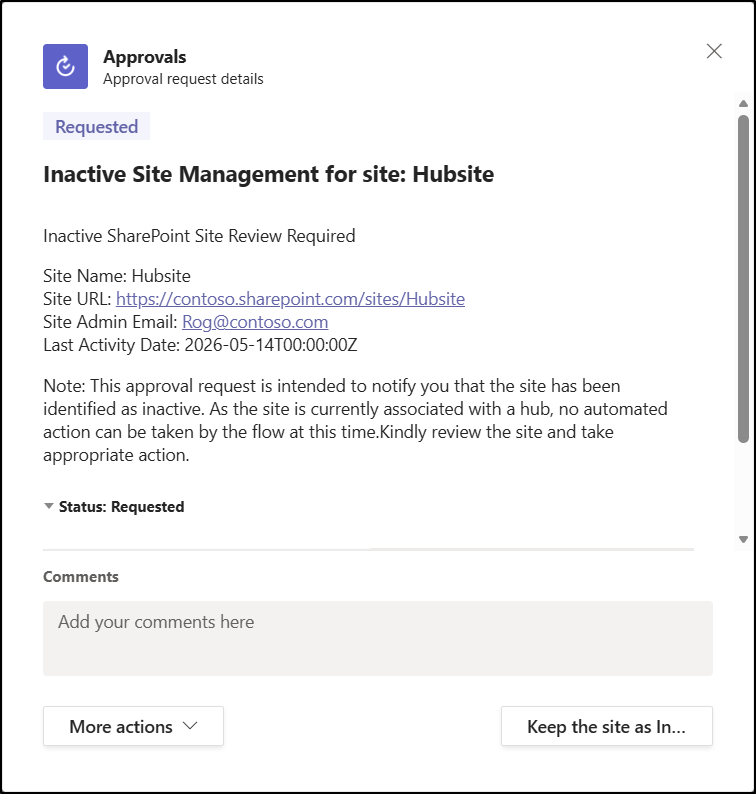Image resolution: width=756 pixels, height=794 pixels.
Task: Click the scrollbar up arrow
Action: click(743, 104)
